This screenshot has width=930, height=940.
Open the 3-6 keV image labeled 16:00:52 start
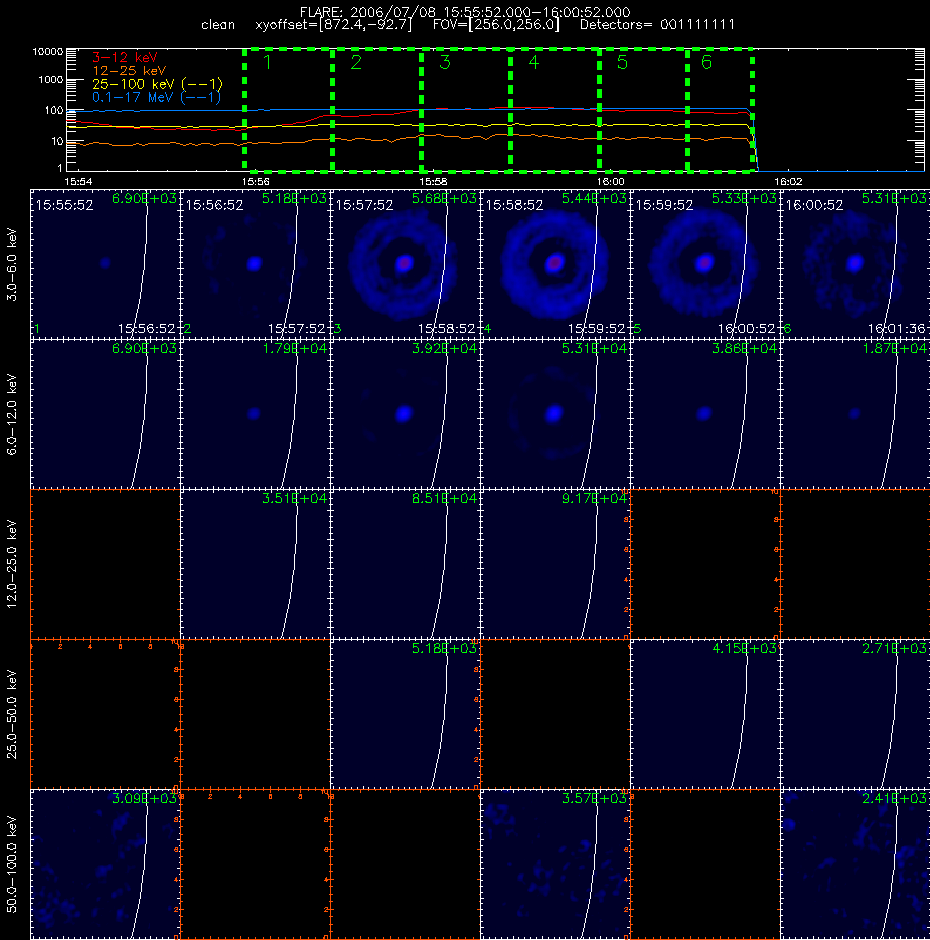point(855,264)
